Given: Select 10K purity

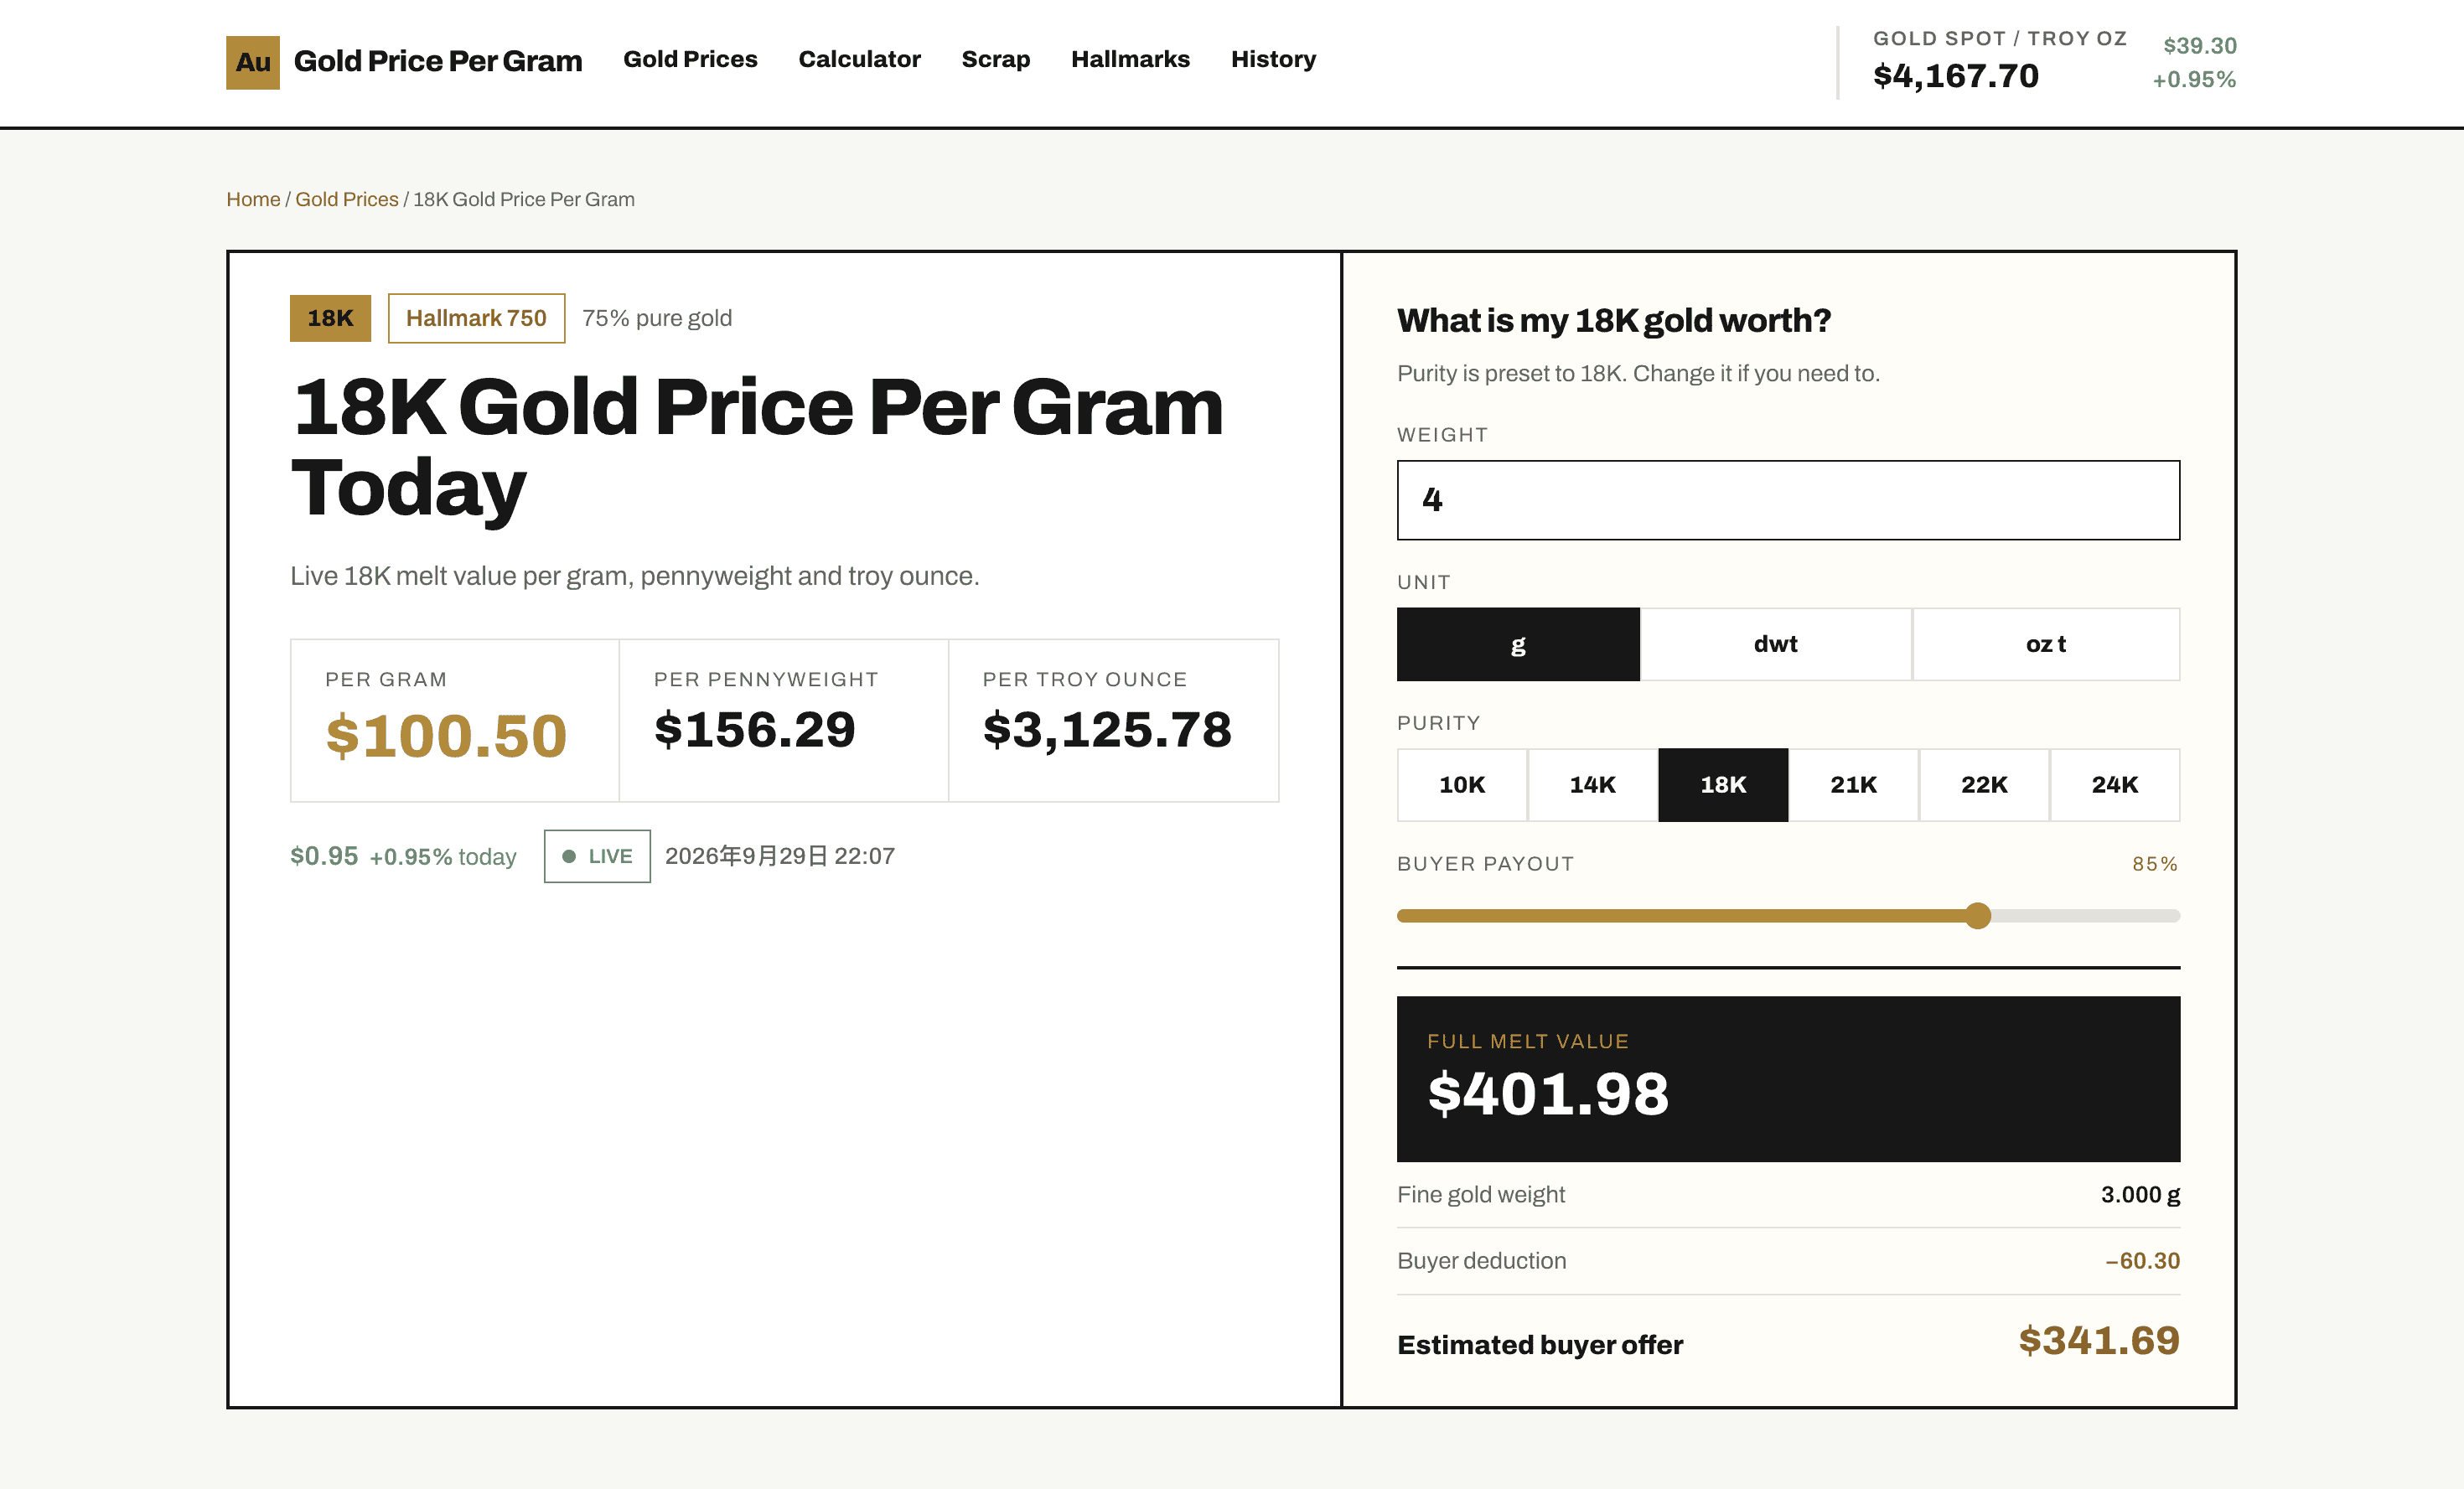Looking at the screenshot, I should click(1462, 785).
